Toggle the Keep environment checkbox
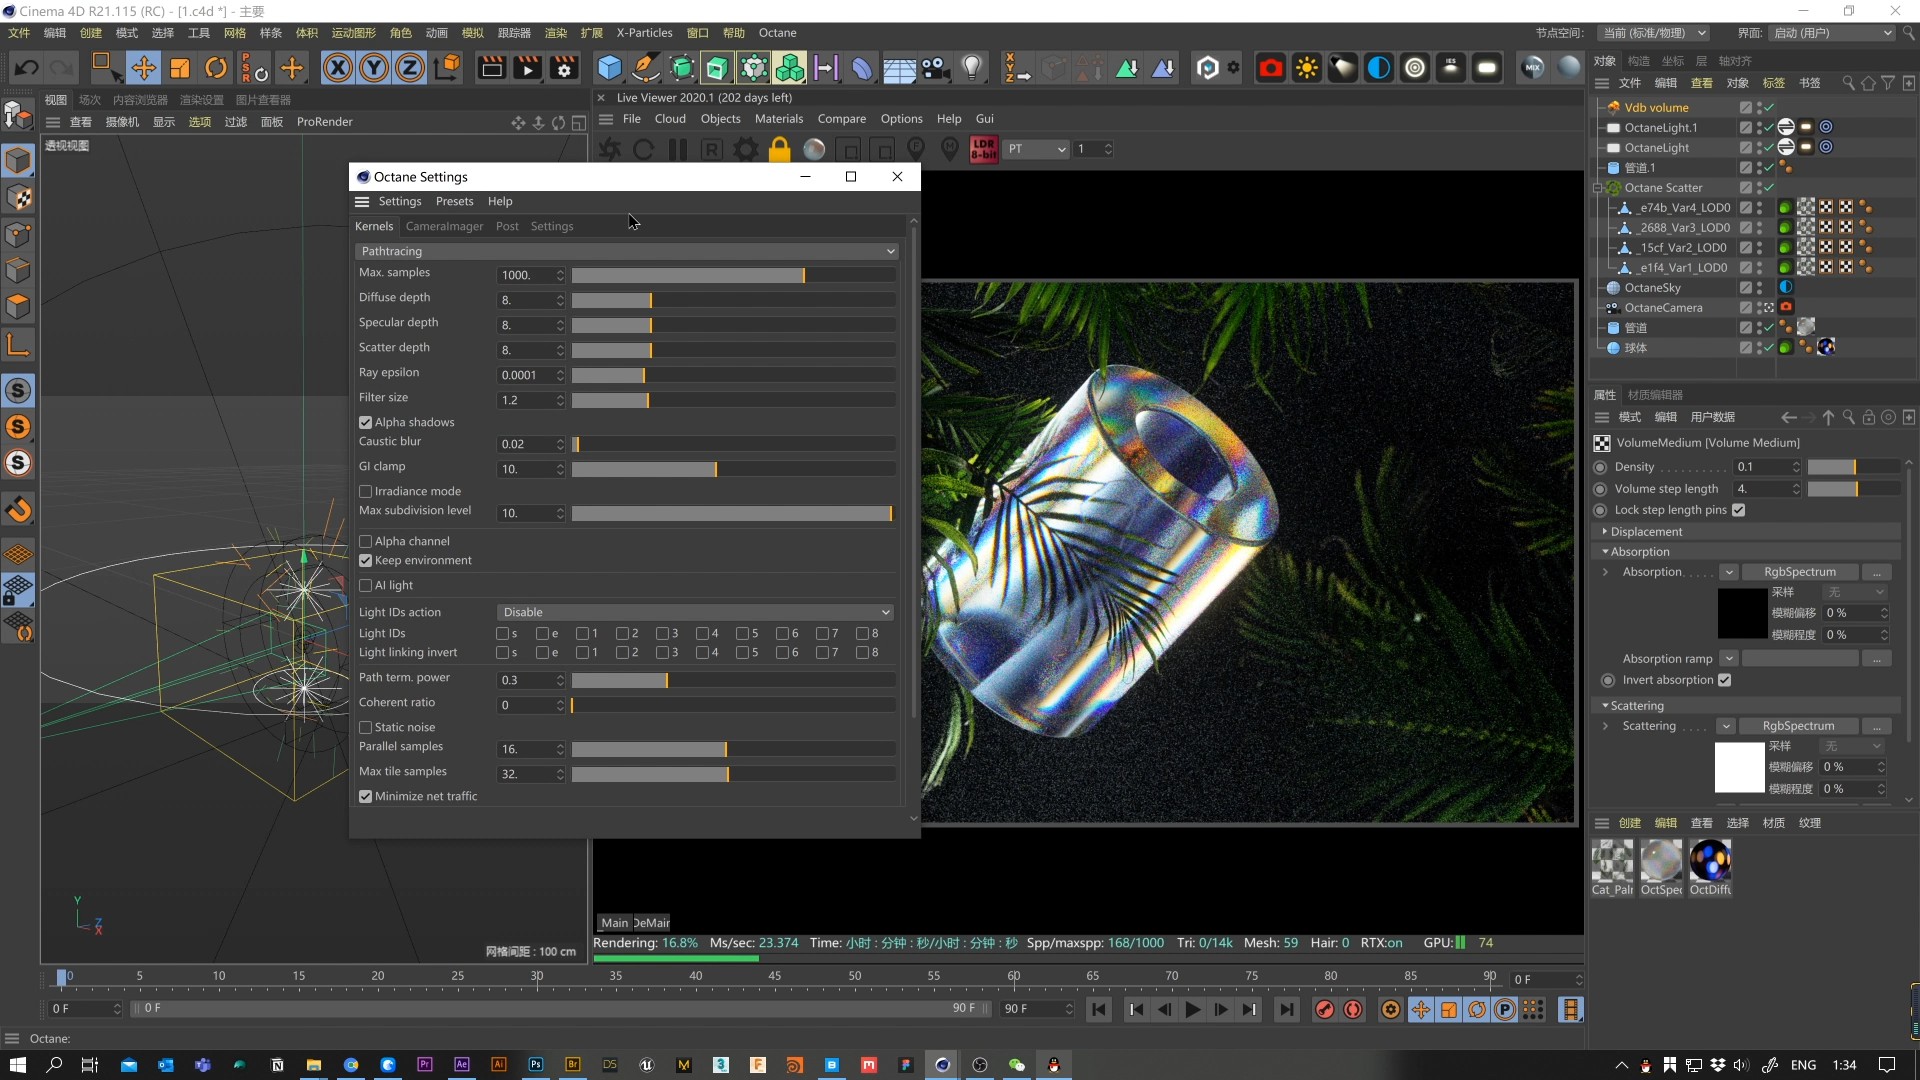This screenshot has width=1920, height=1080. (365, 561)
